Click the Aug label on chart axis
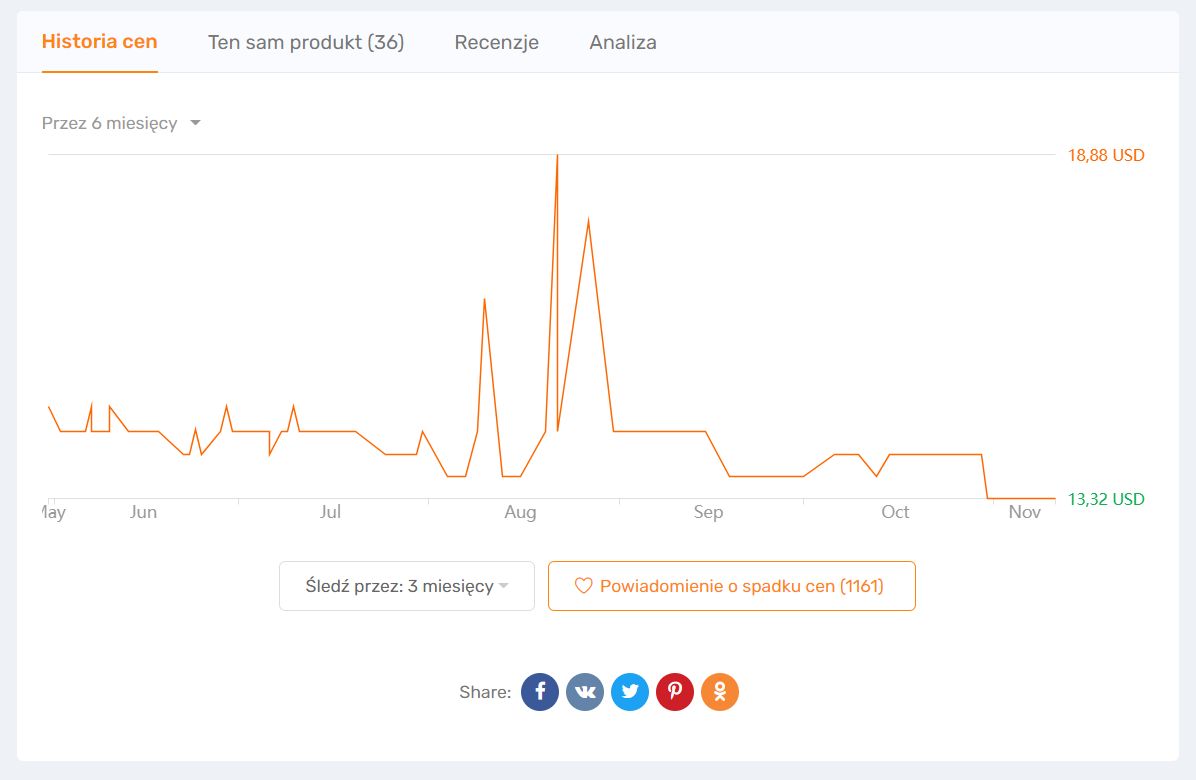The height and width of the screenshot is (780, 1196). point(520,512)
